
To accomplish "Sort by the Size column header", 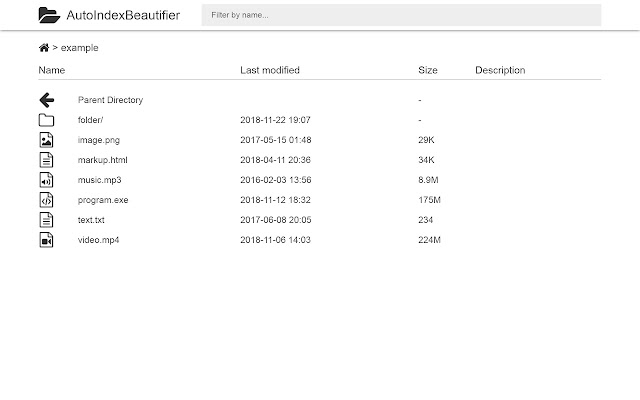I will [428, 70].
